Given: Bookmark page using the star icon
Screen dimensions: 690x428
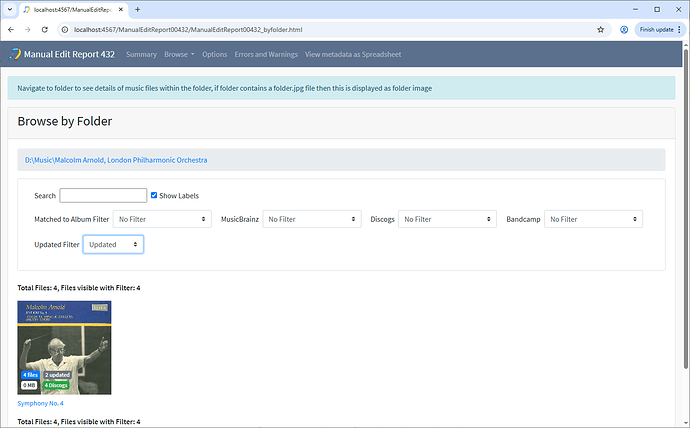Looking at the screenshot, I should [601, 29].
